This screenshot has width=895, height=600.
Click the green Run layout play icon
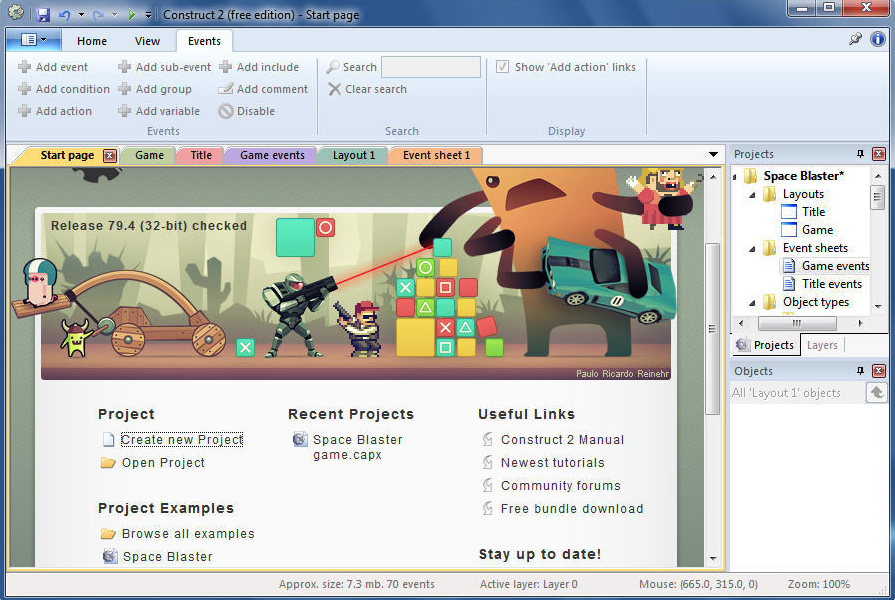tap(132, 14)
